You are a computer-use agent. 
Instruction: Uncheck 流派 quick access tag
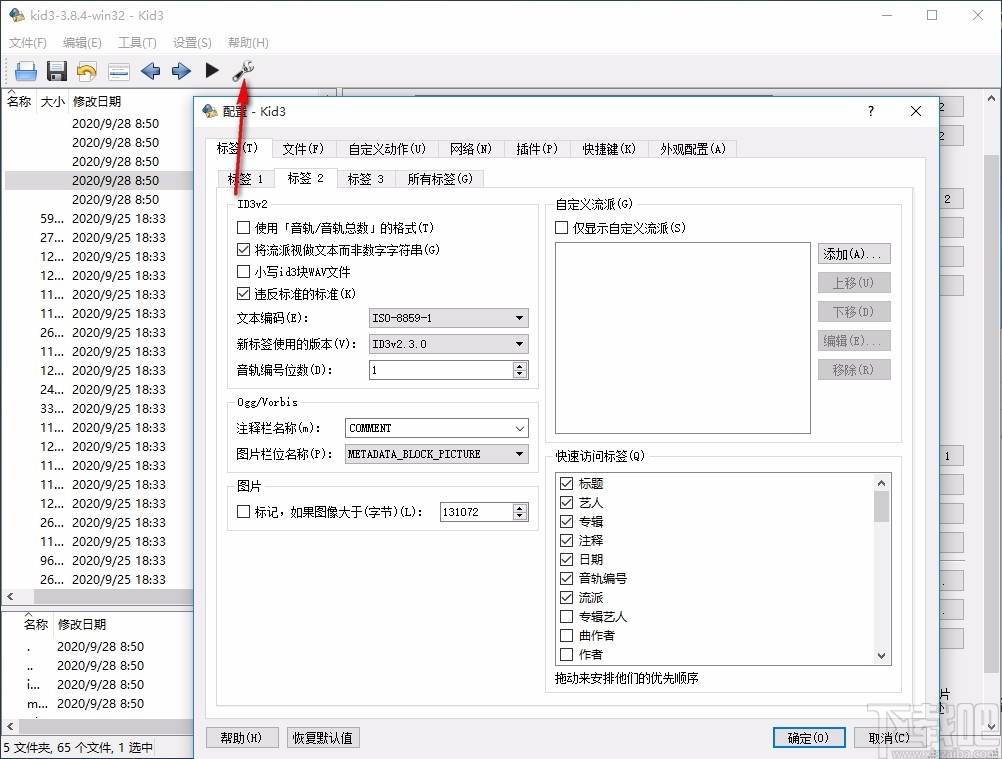point(566,597)
